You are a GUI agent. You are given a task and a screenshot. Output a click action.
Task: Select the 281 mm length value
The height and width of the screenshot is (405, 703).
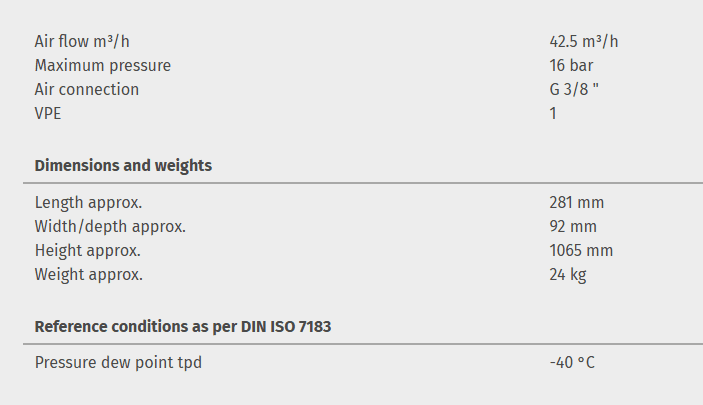[x=576, y=202]
